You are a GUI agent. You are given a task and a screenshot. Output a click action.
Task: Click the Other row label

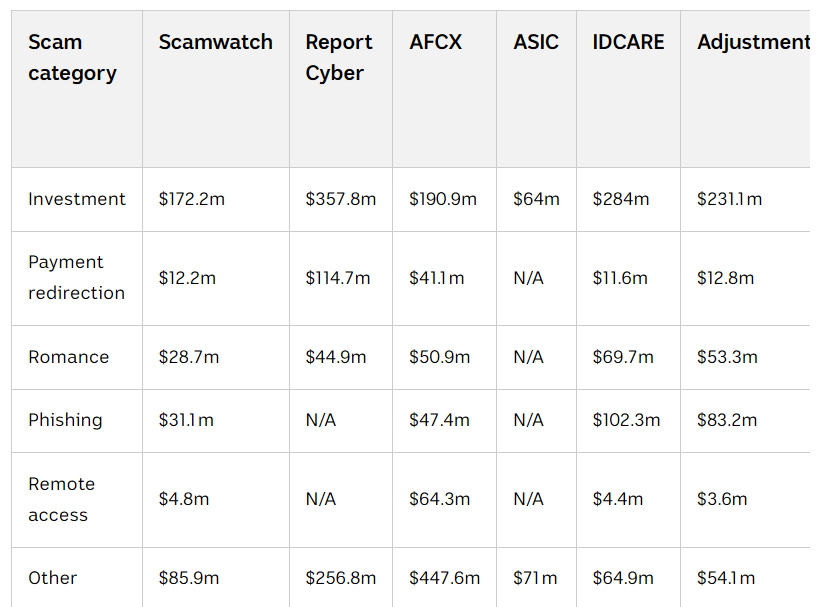pos(52,578)
